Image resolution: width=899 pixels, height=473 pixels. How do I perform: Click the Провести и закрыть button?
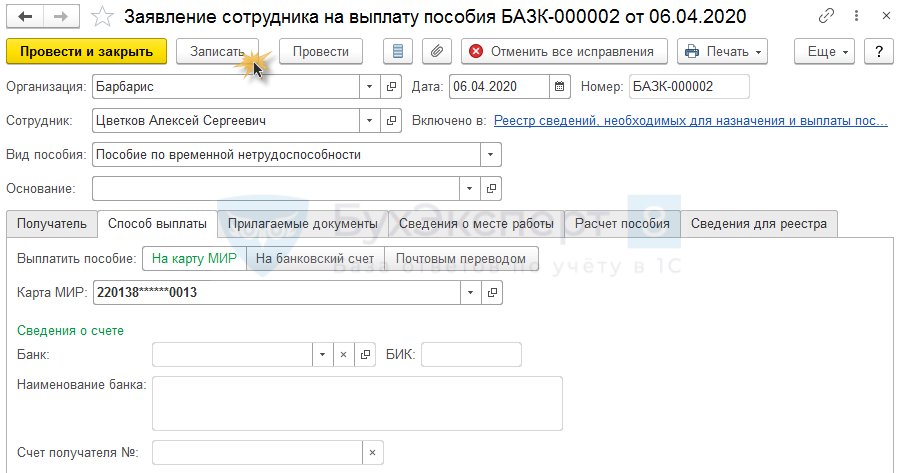point(86,52)
